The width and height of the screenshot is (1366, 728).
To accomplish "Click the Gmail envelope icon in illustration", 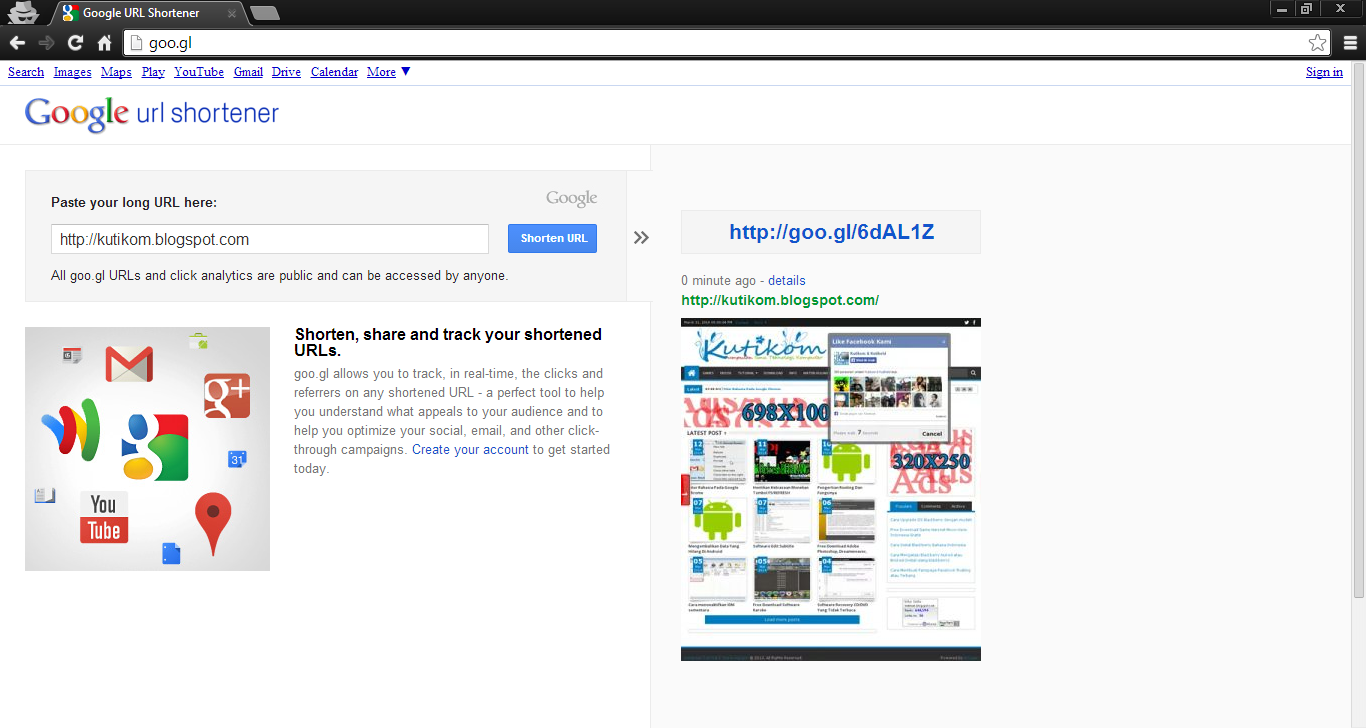I will tap(129, 365).
